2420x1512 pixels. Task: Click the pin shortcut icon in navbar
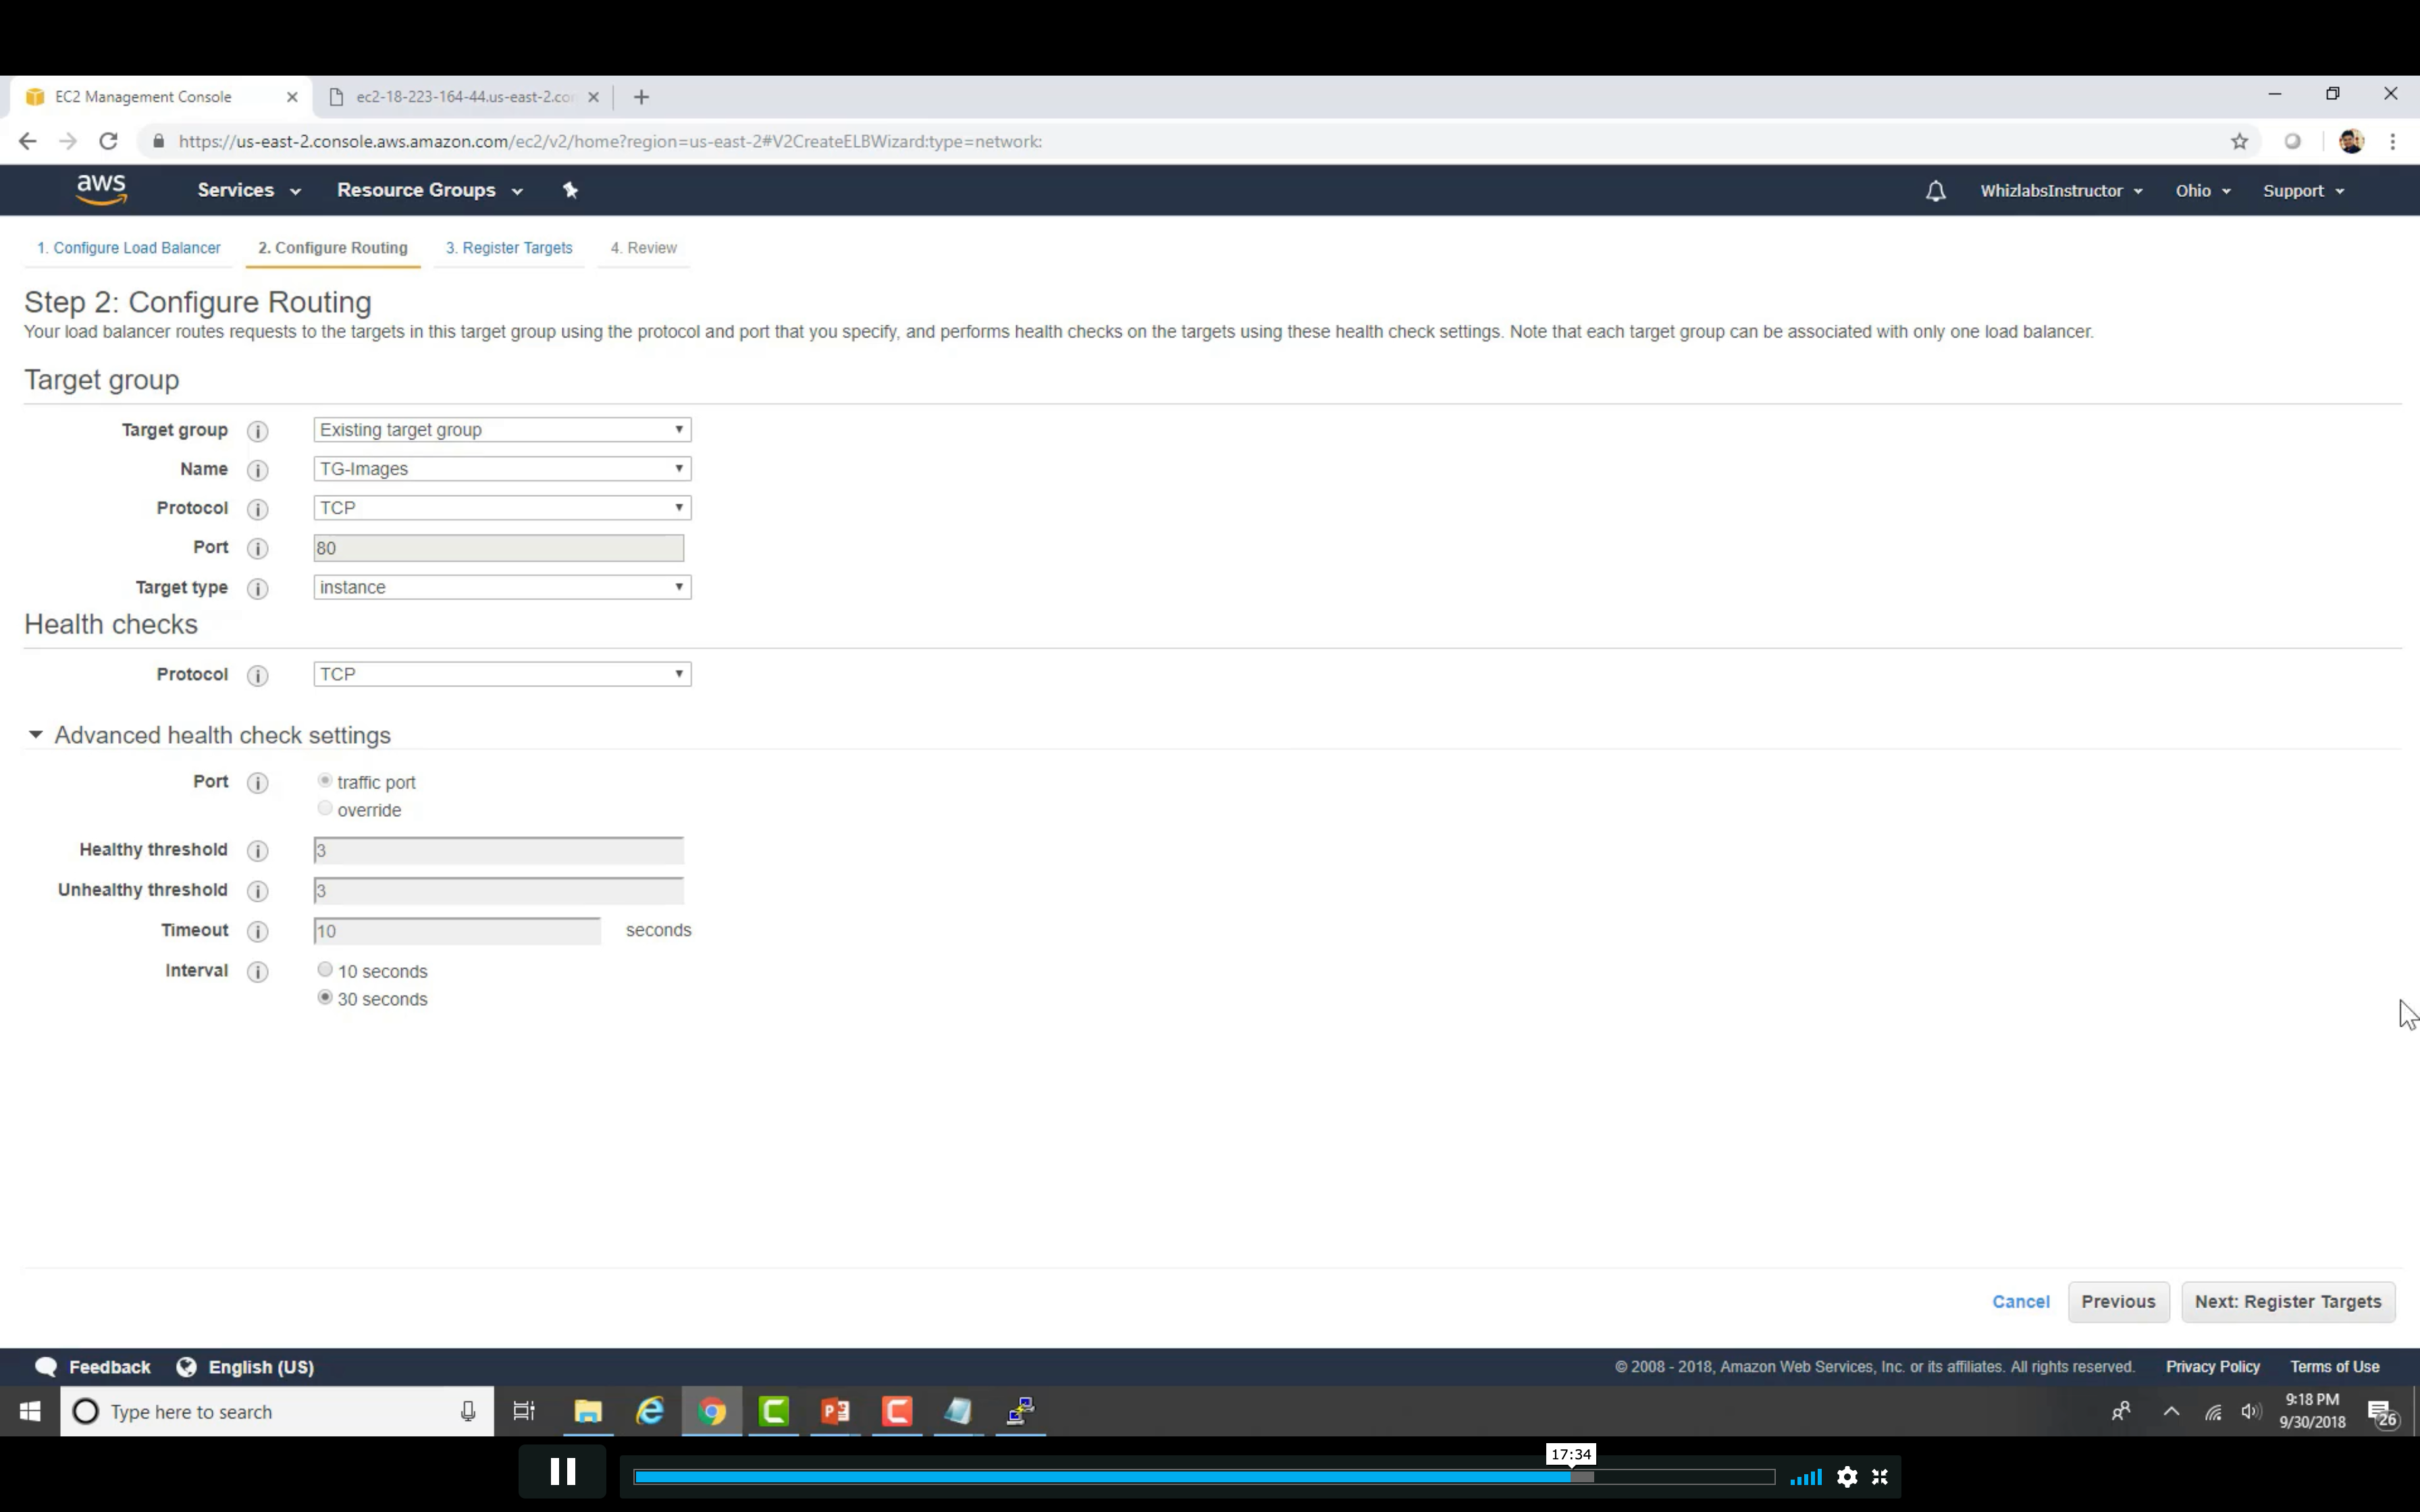pos(570,190)
